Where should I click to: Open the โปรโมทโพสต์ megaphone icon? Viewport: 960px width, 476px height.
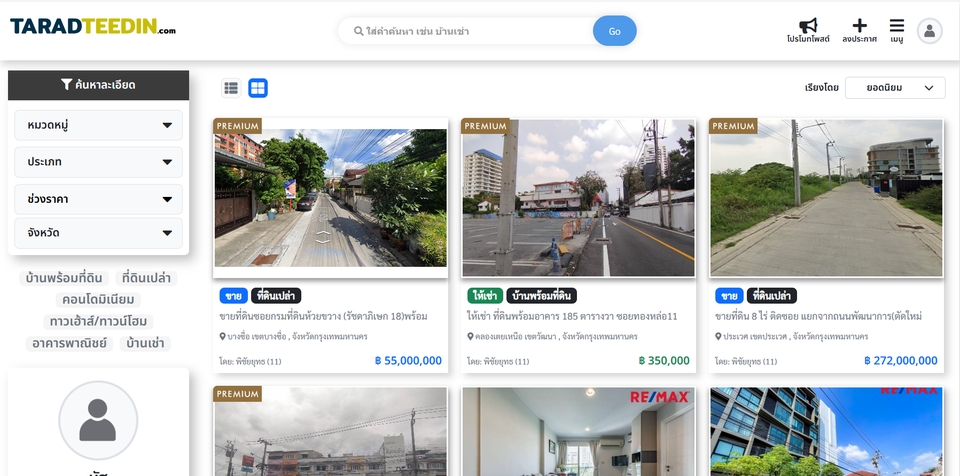(x=808, y=26)
